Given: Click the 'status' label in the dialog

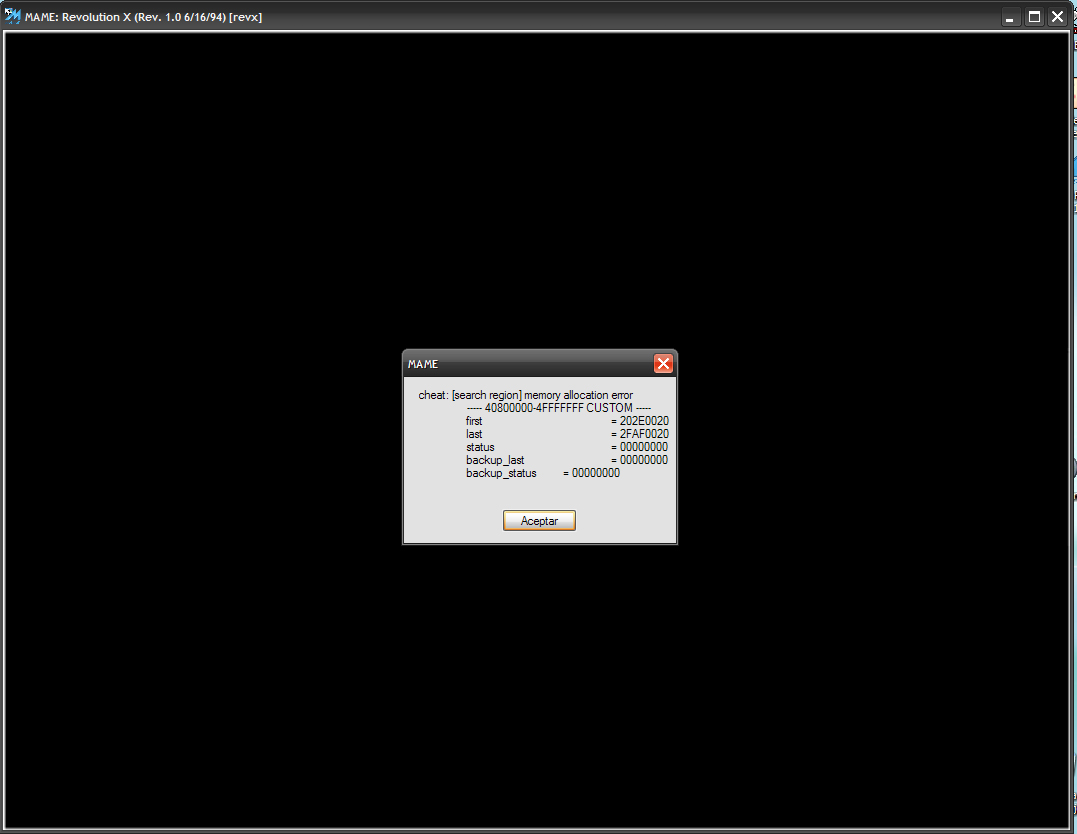Looking at the screenshot, I should [480, 447].
